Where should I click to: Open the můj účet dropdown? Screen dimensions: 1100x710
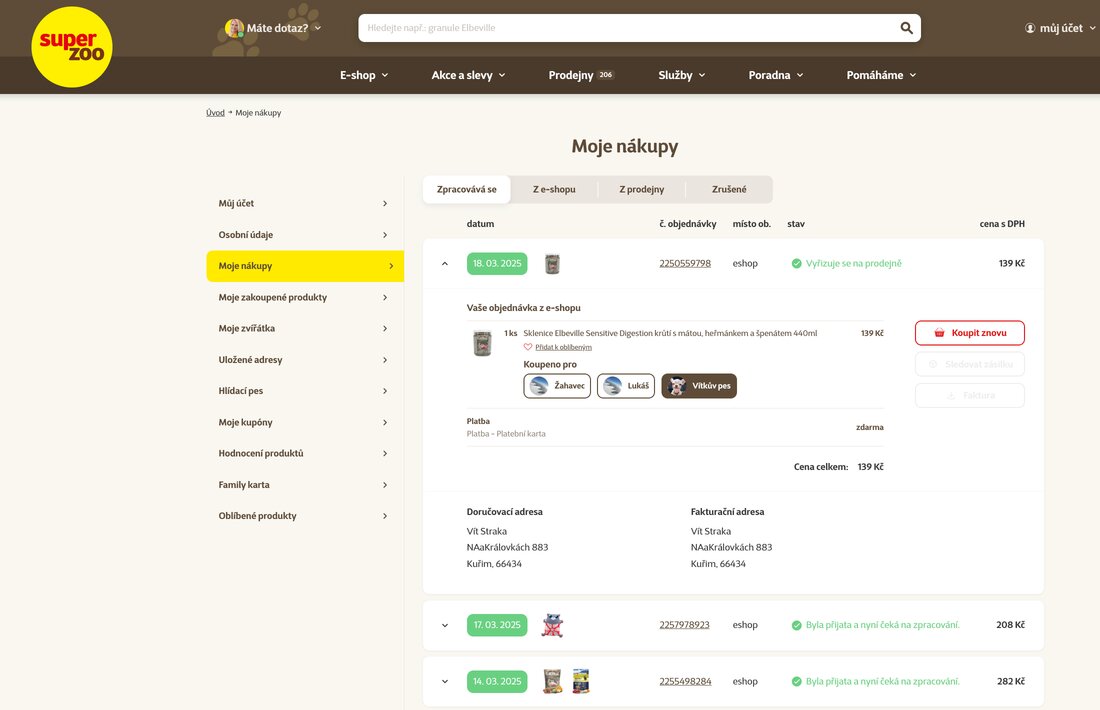point(1060,28)
